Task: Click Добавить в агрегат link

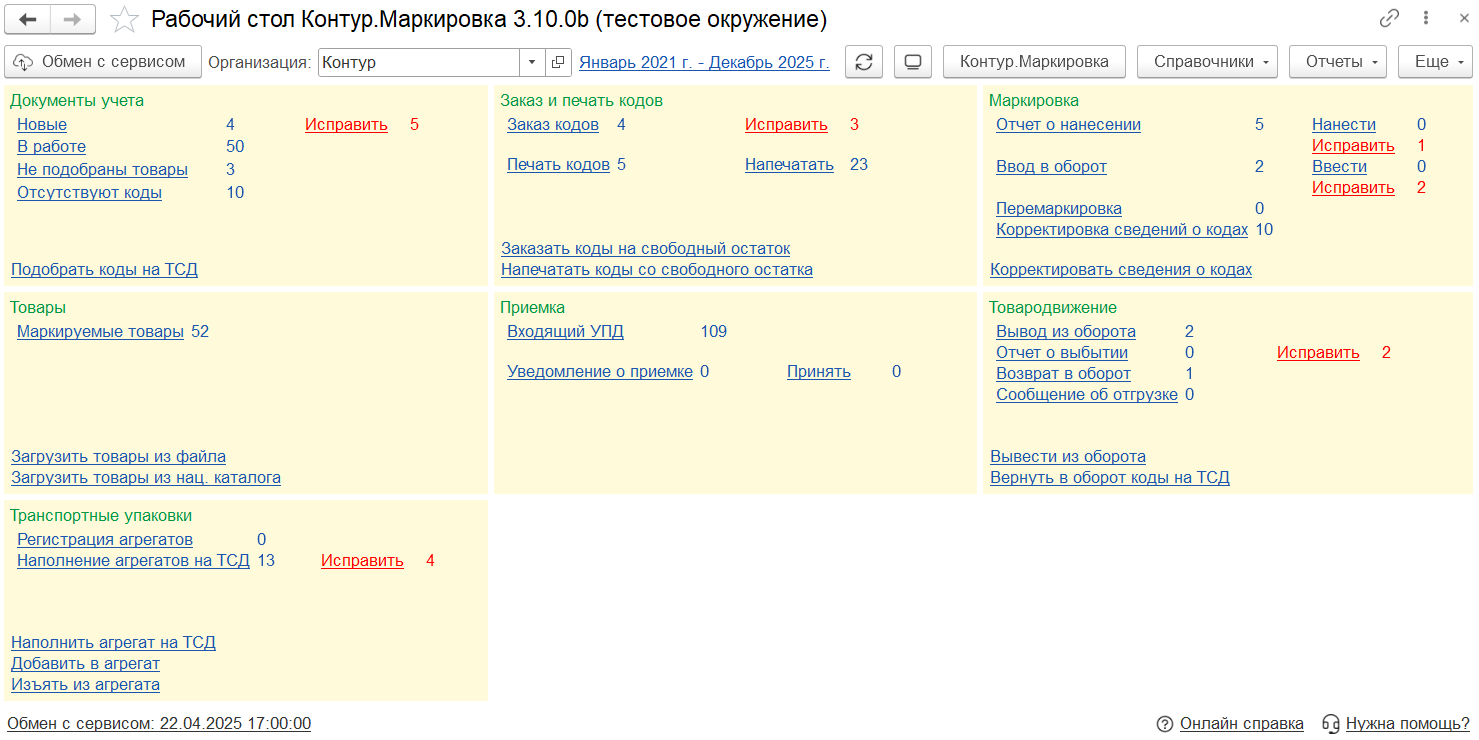Action: tap(85, 663)
